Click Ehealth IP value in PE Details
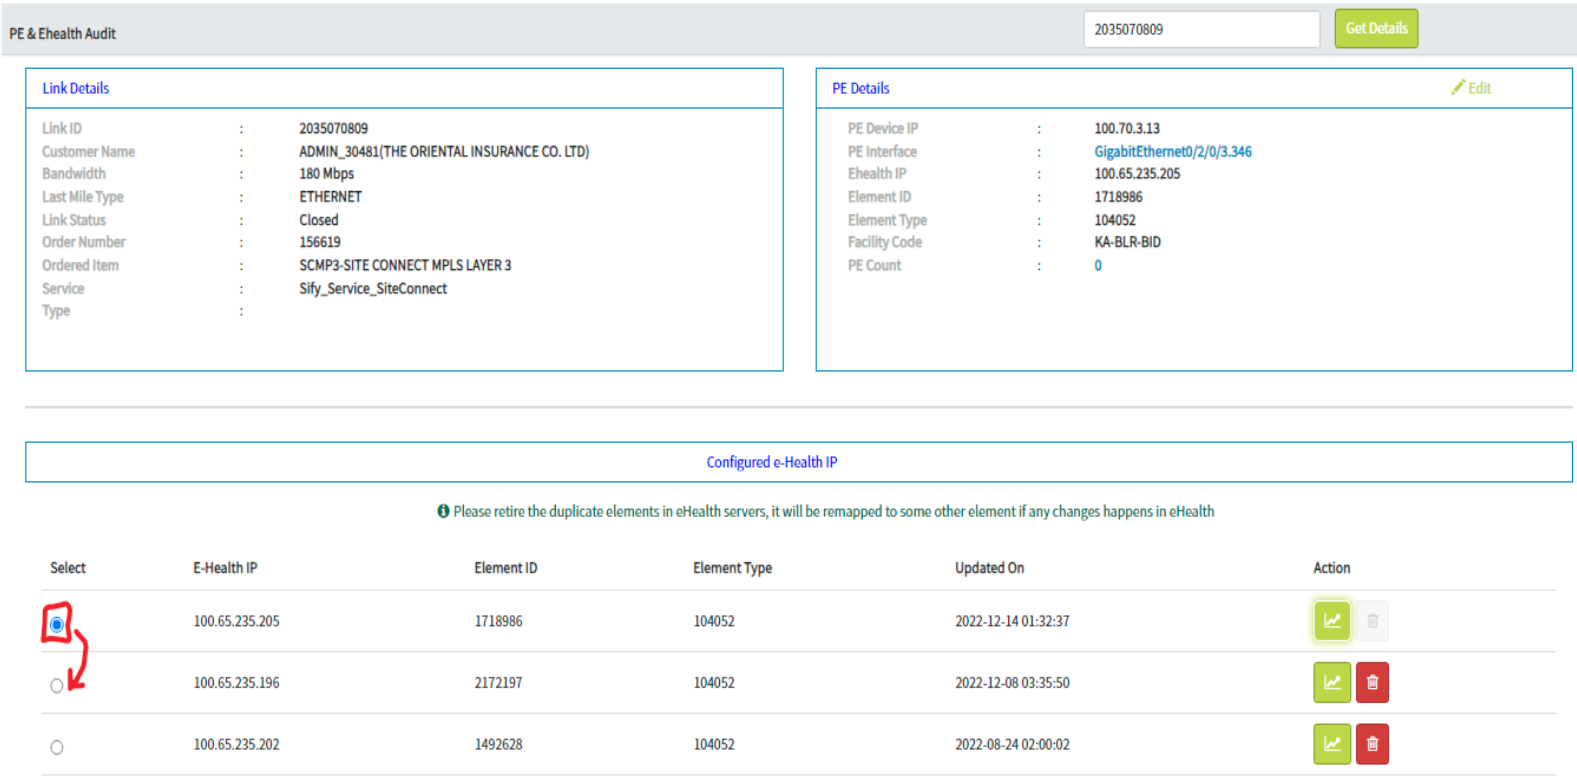Screen dimensions: 1577x783 click(x=1137, y=174)
